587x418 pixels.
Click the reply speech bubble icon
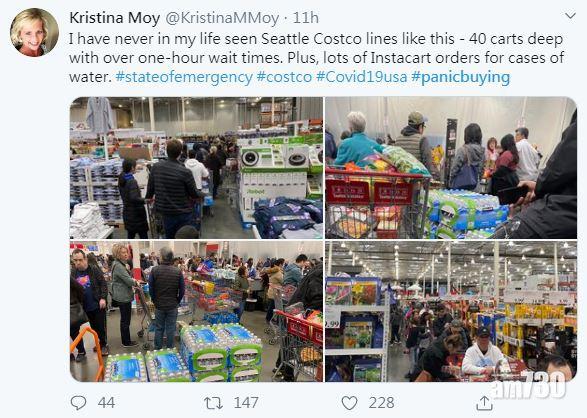[x=79, y=403]
